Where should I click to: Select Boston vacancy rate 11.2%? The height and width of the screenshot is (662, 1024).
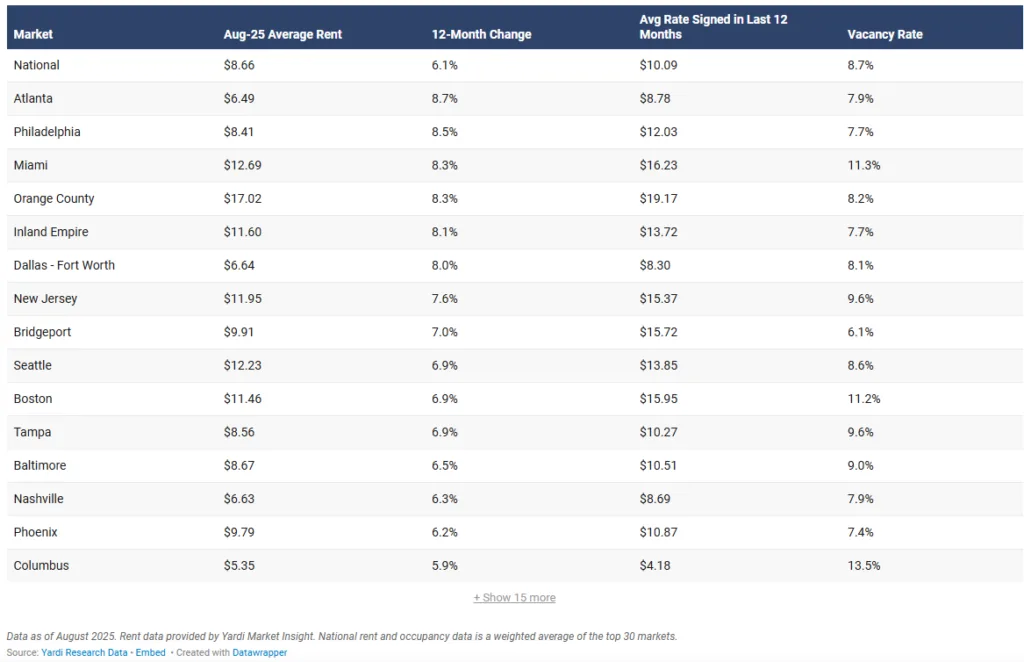864,399
